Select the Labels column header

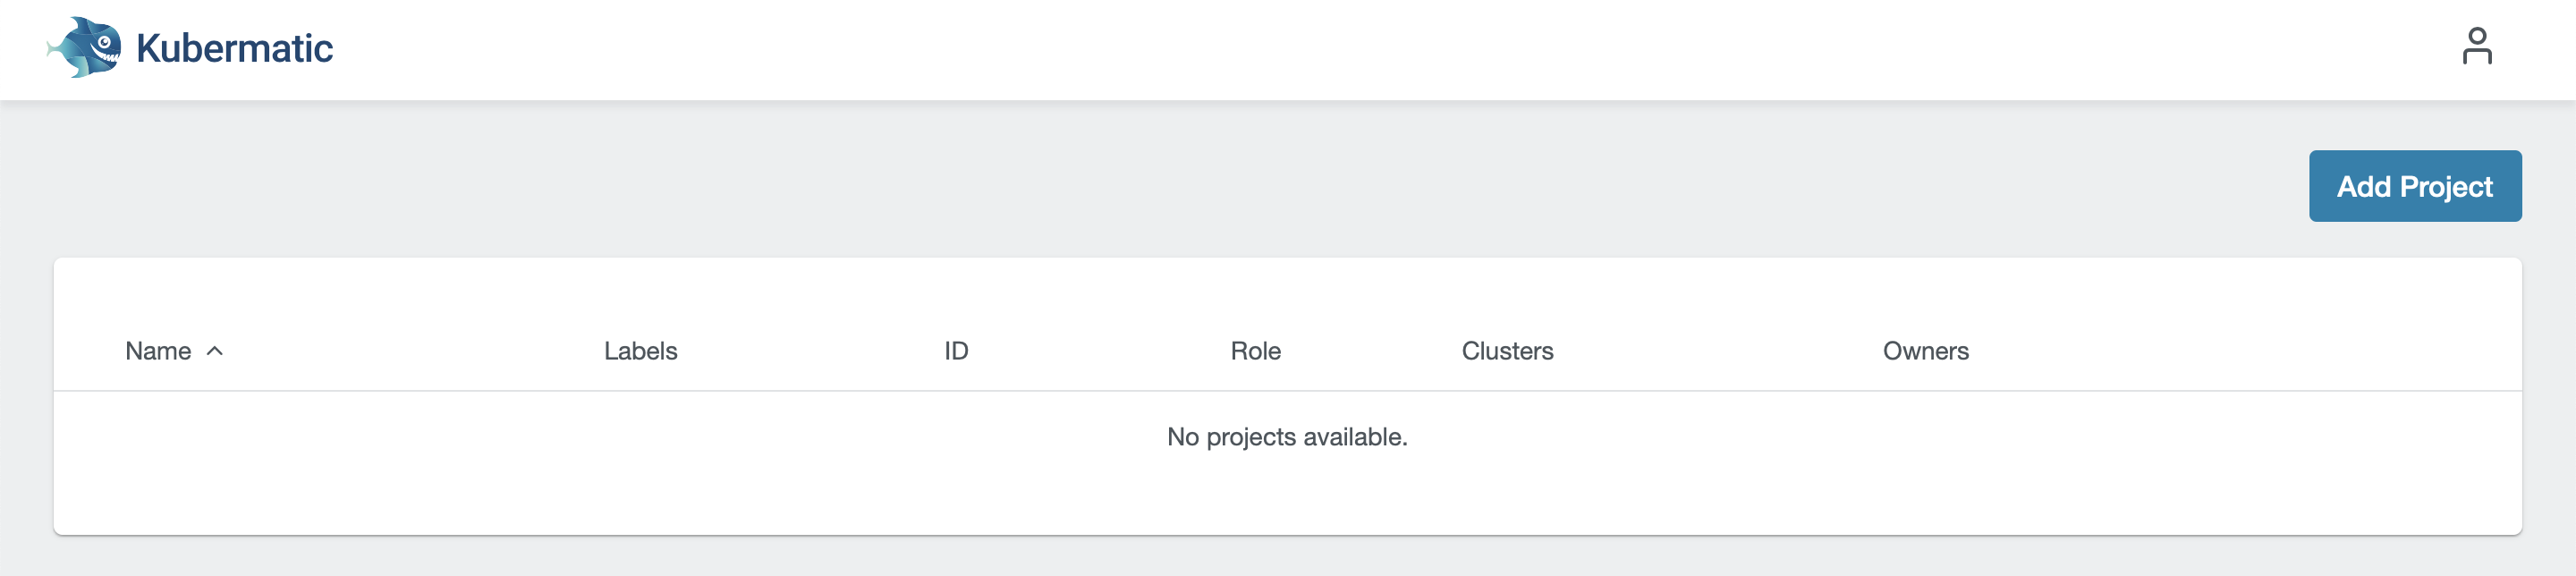(640, 351)
